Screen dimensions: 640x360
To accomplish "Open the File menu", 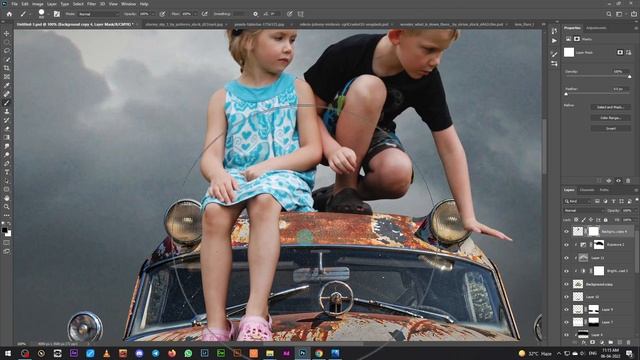I will click(x=14, y=4).
